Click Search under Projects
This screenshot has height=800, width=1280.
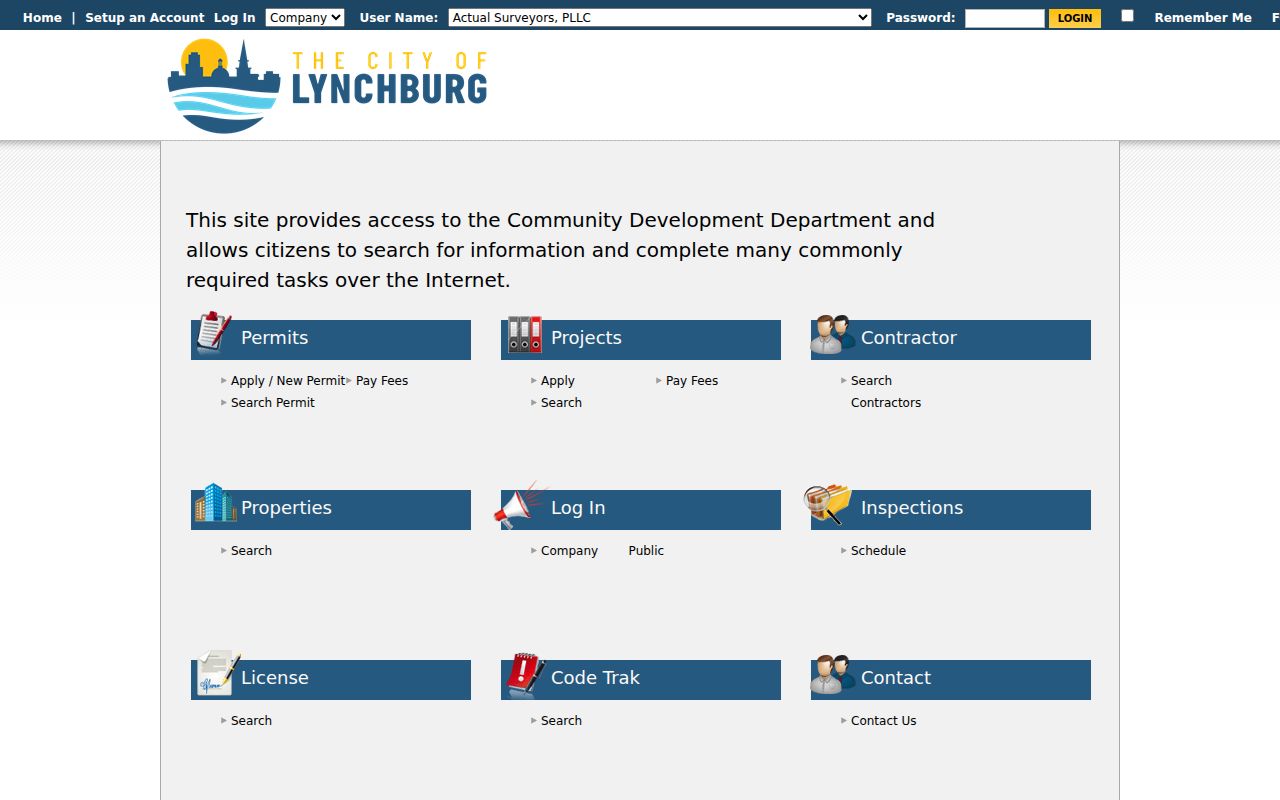561,403
